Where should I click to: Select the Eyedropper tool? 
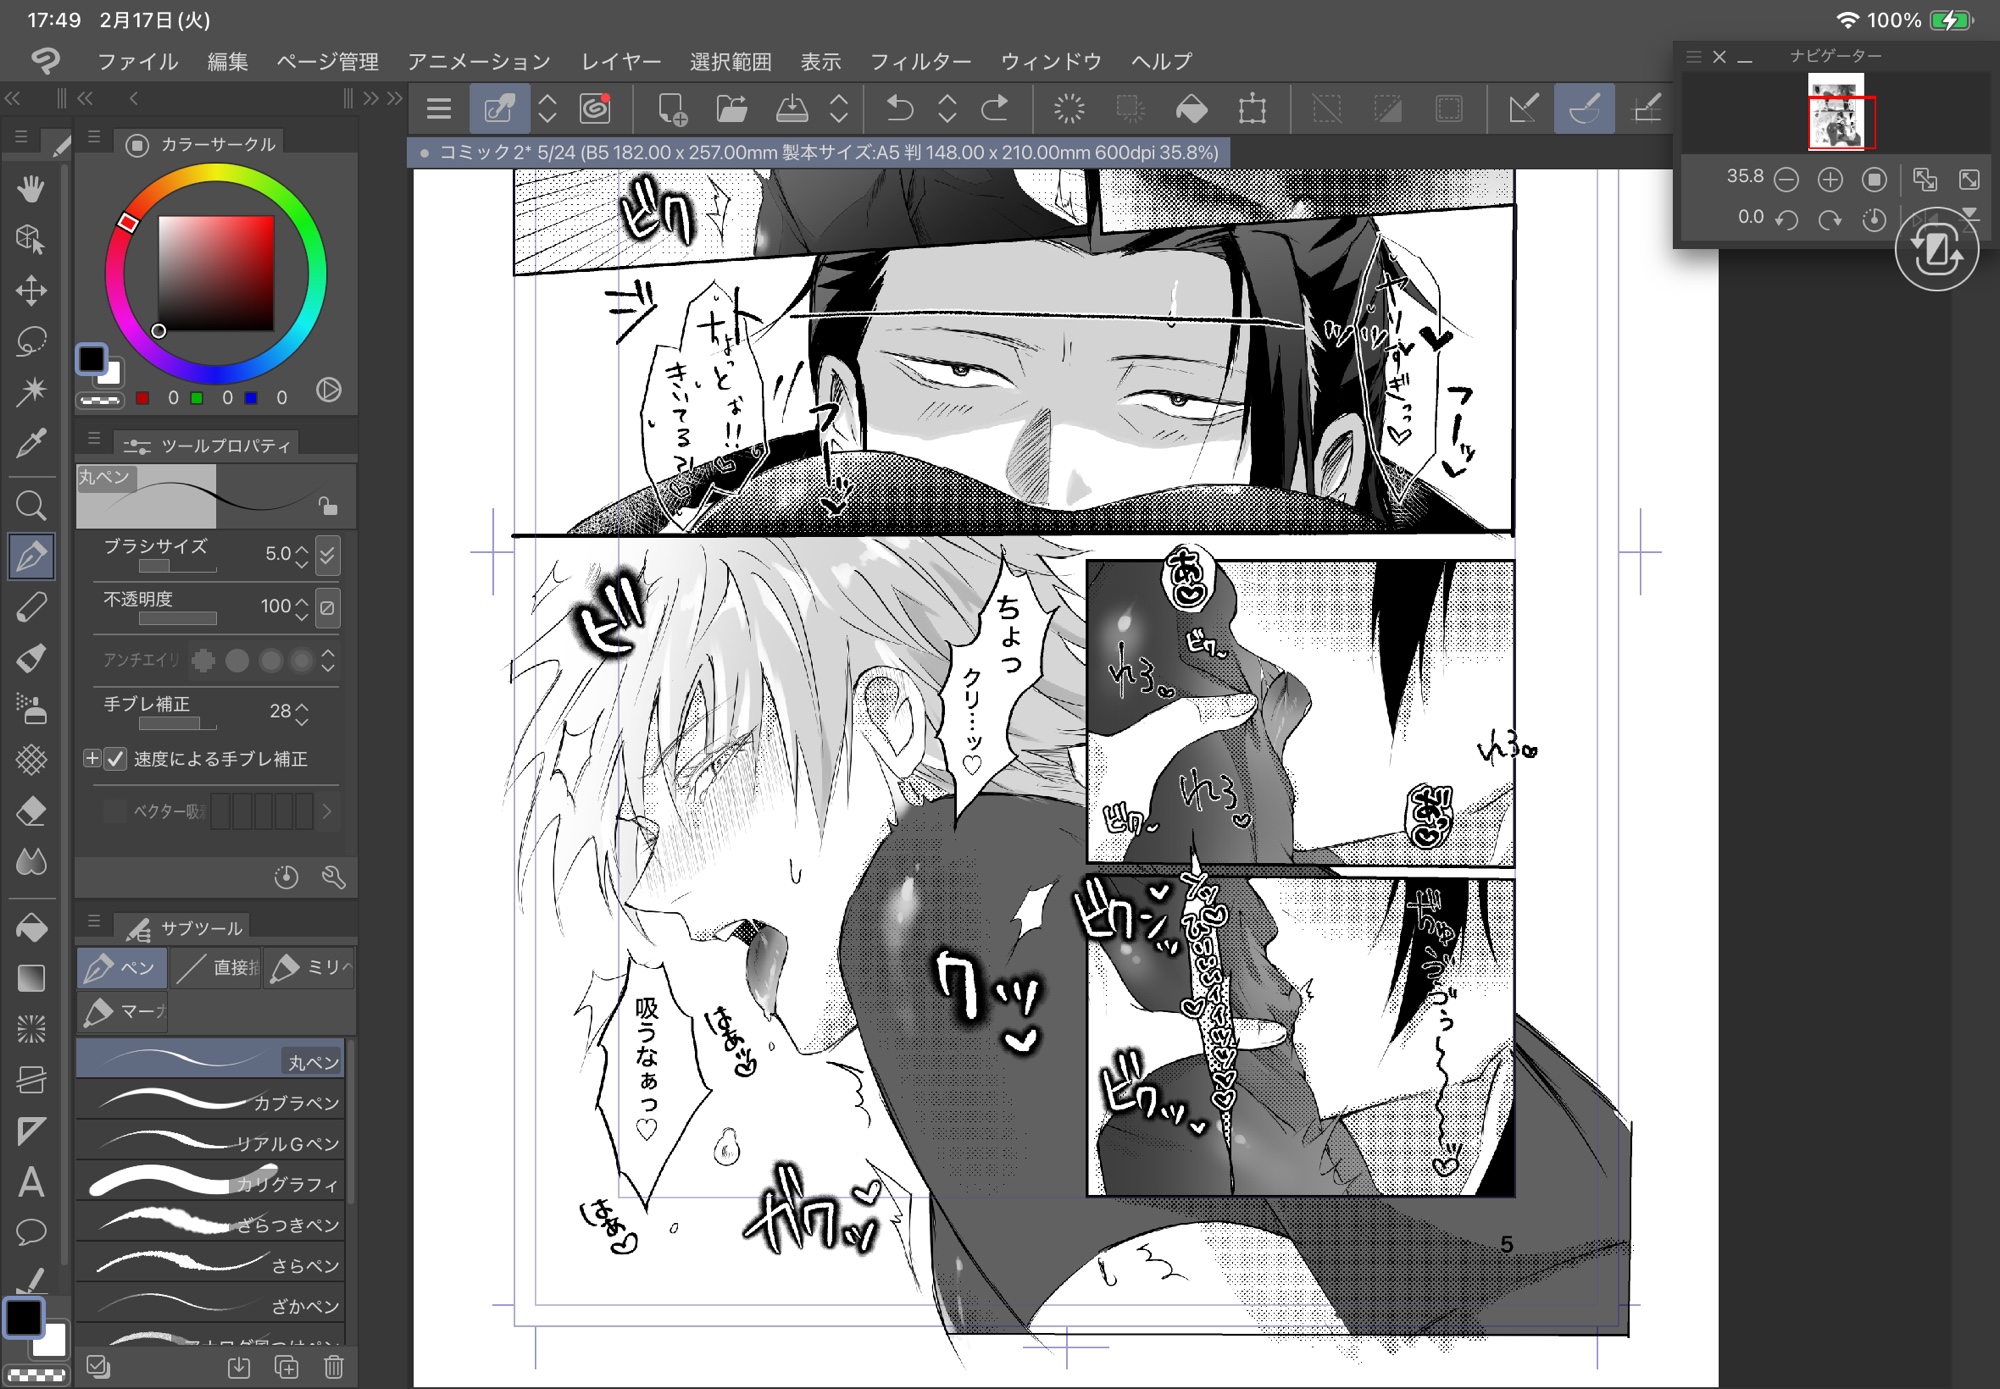[x=31, y=443]
